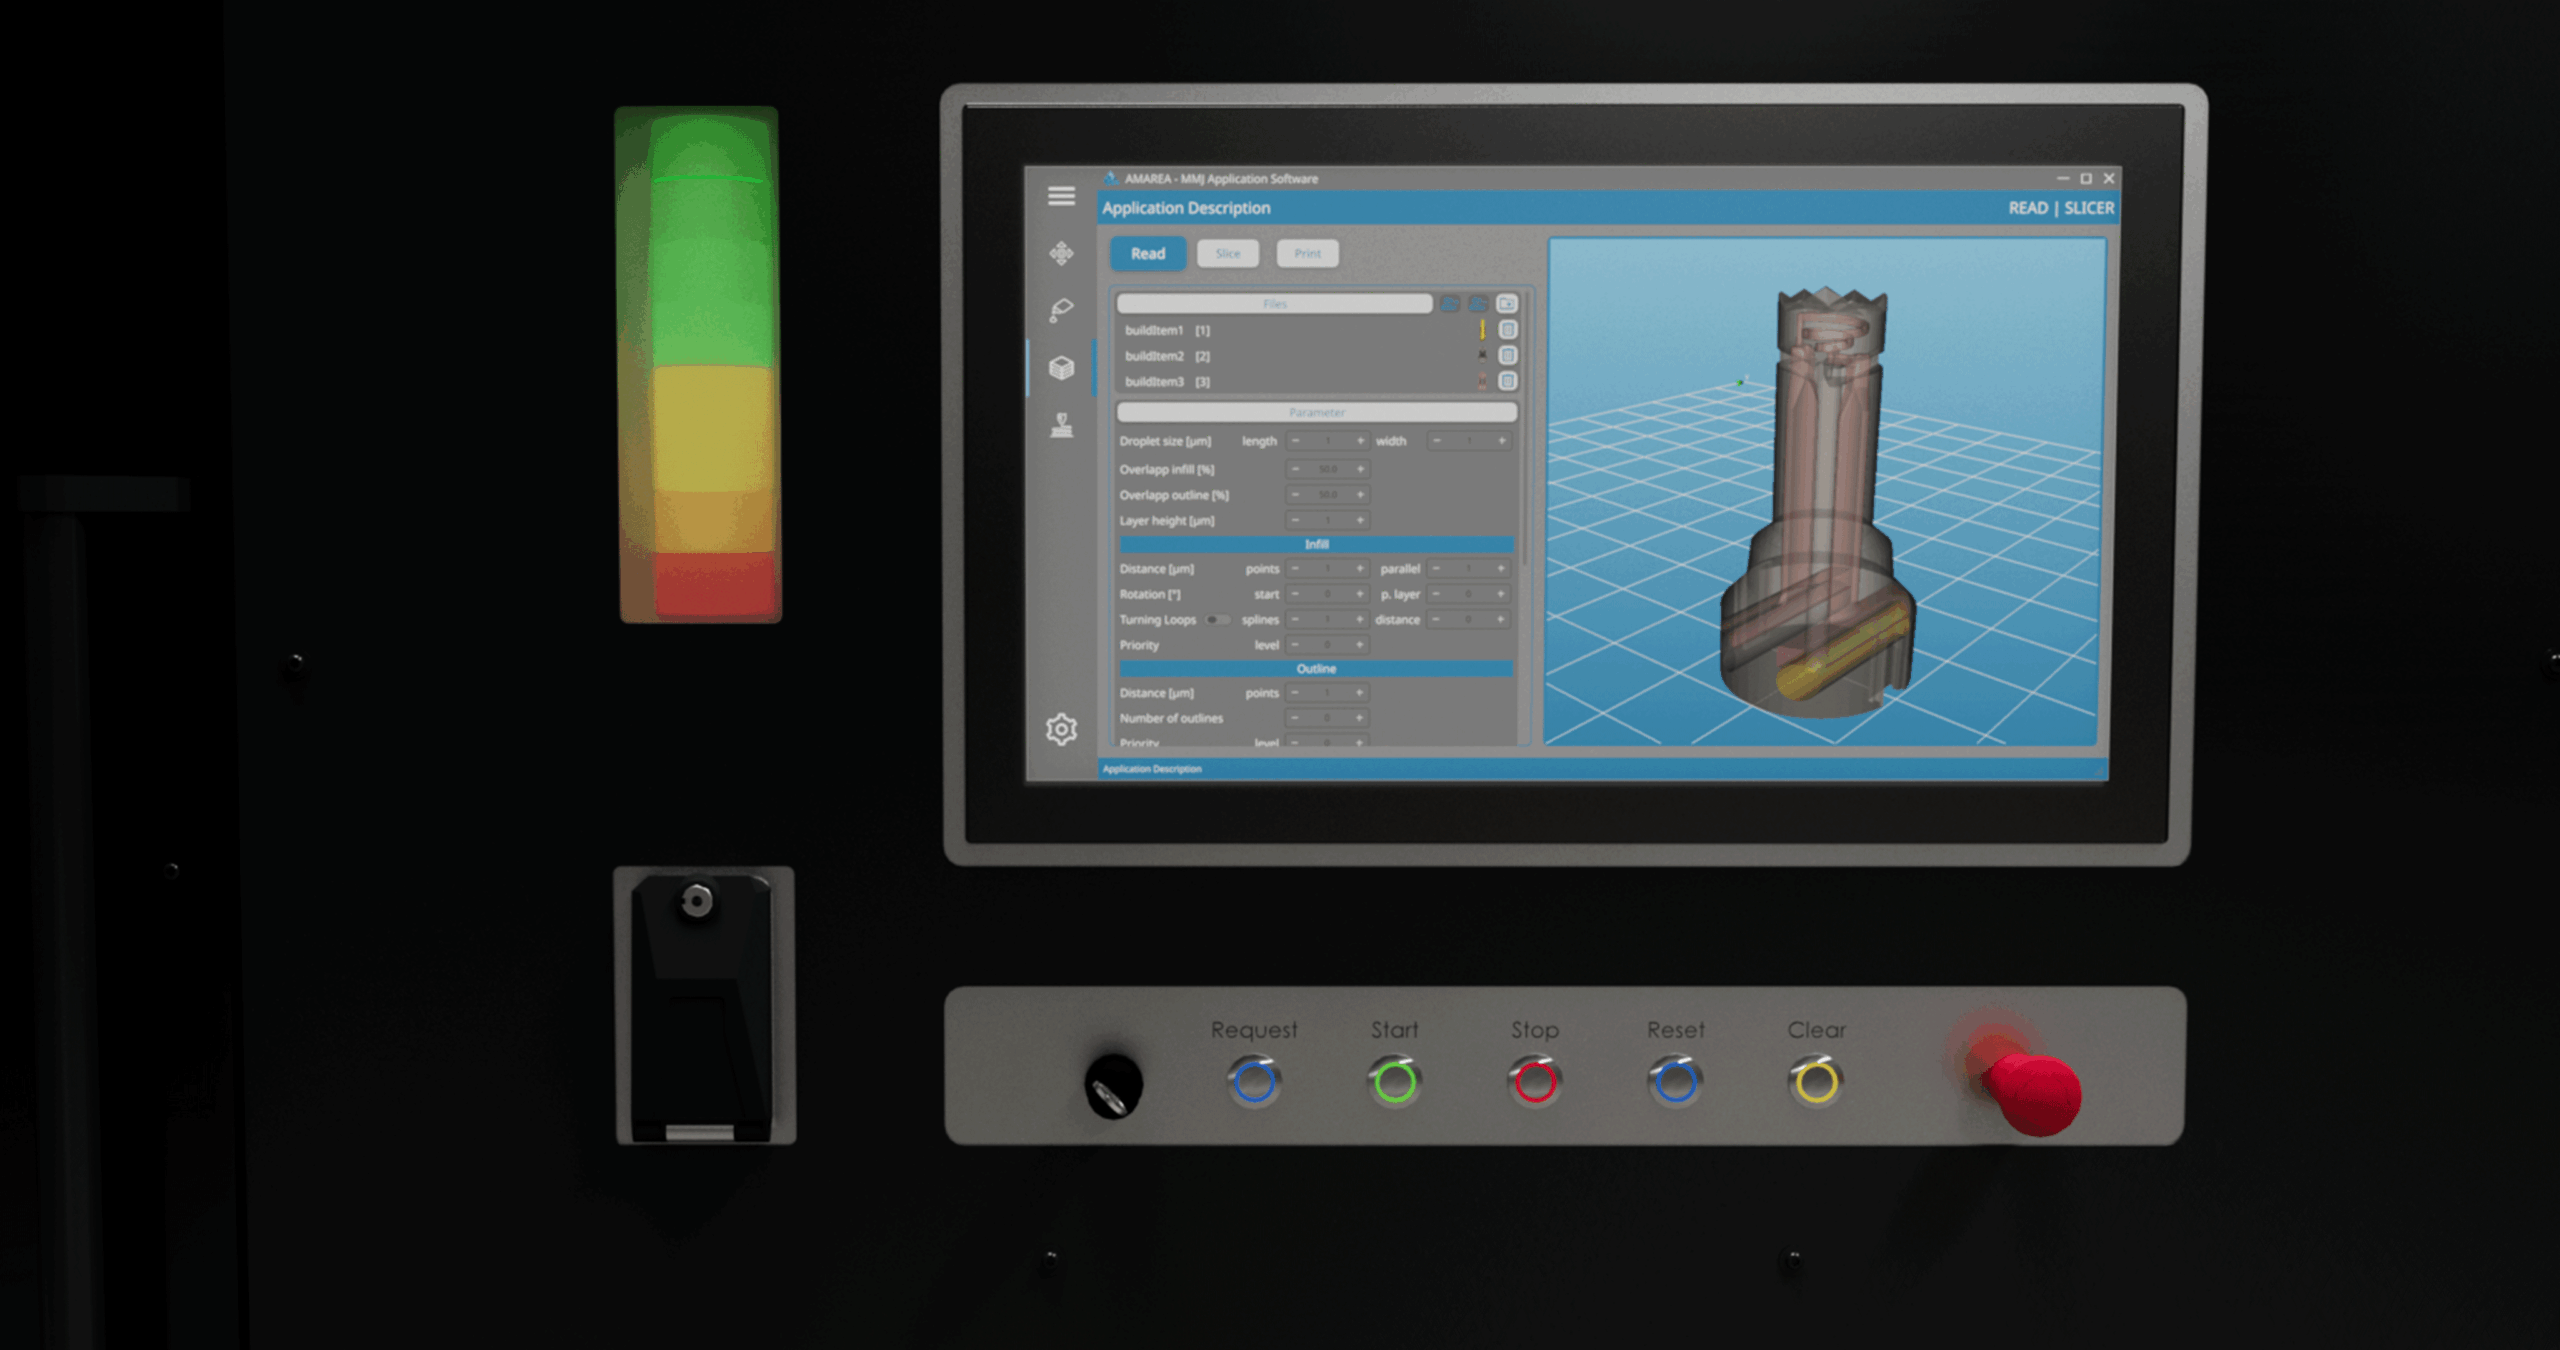The image size is (2560, 1350).
Task: Decrease the Overlapp infill percentage
Action: coord(1295,469)
